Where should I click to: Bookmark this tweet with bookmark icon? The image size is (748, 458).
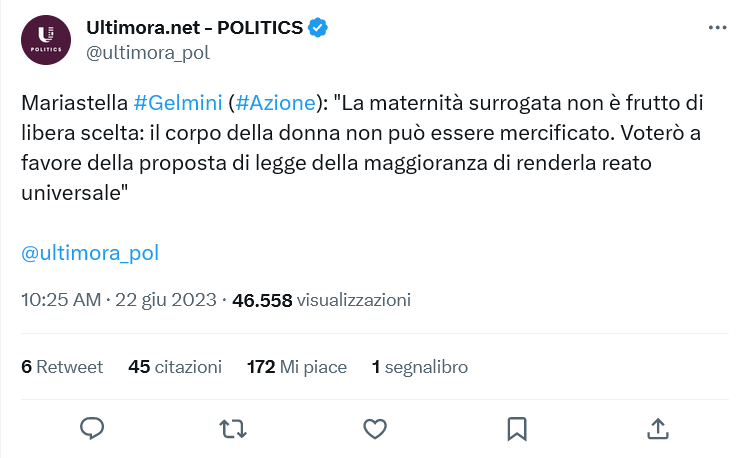pos(516,428)
